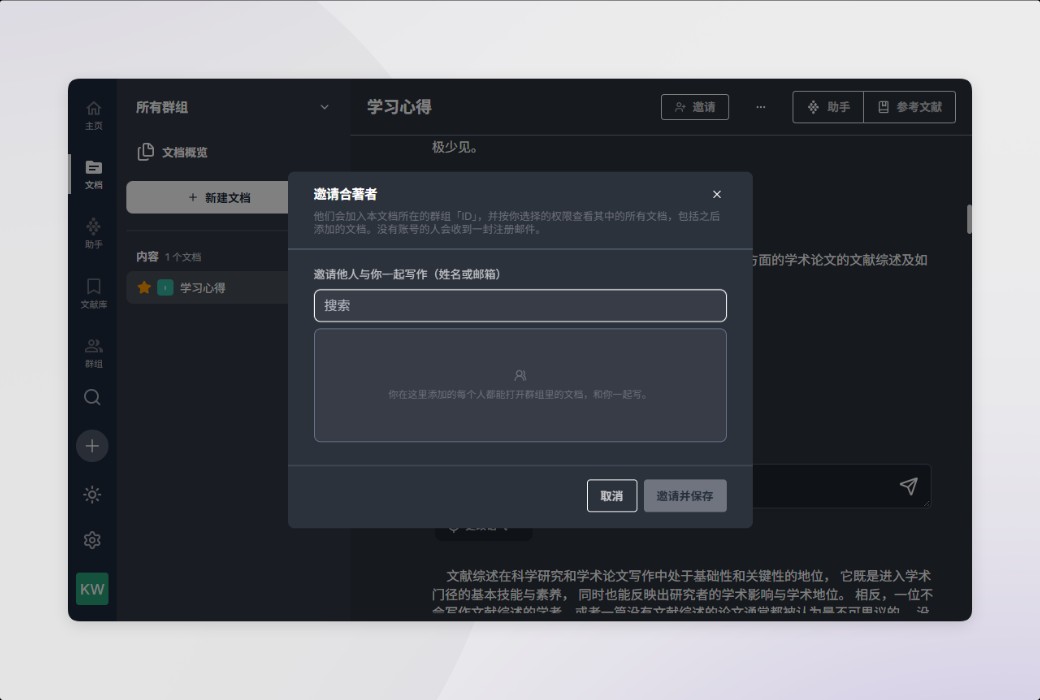Open the Groups (群组) sidebar icon
The width and height of the screenshot is (1040, 700).
94,353
